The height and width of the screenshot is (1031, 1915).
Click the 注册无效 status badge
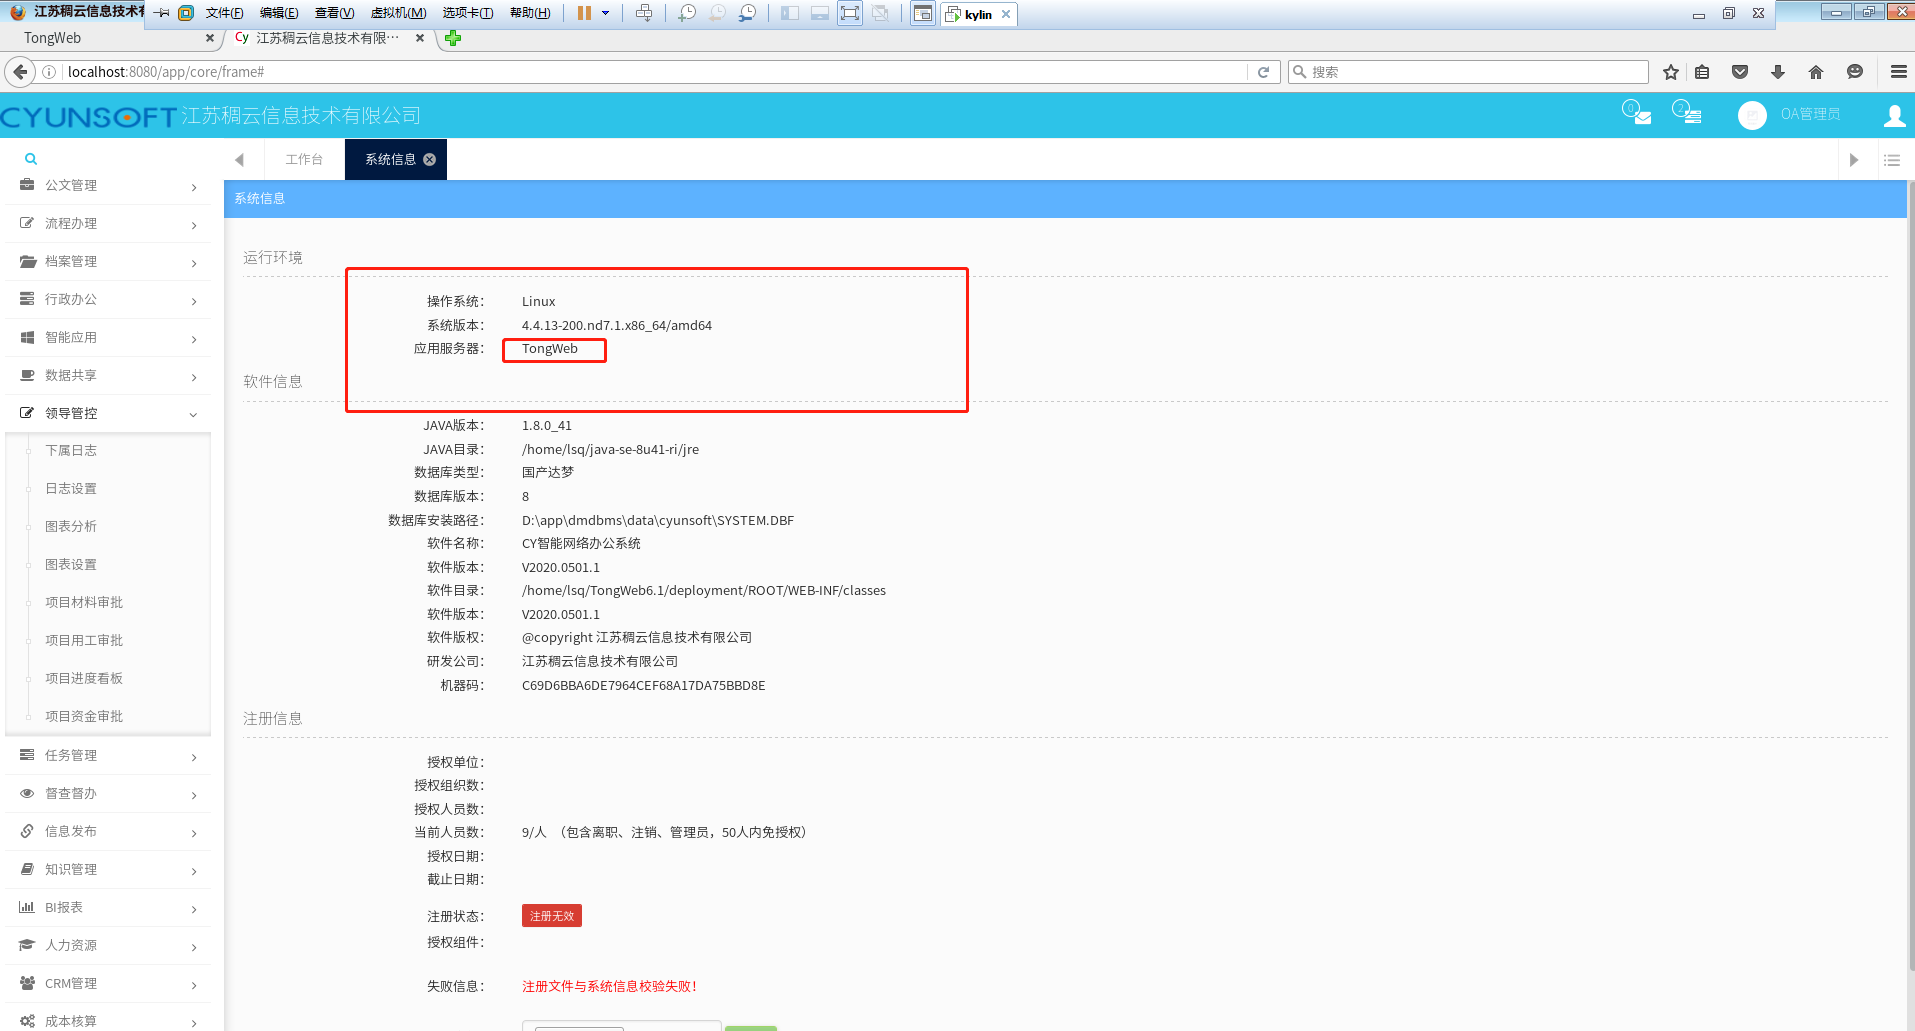point(552,916)
